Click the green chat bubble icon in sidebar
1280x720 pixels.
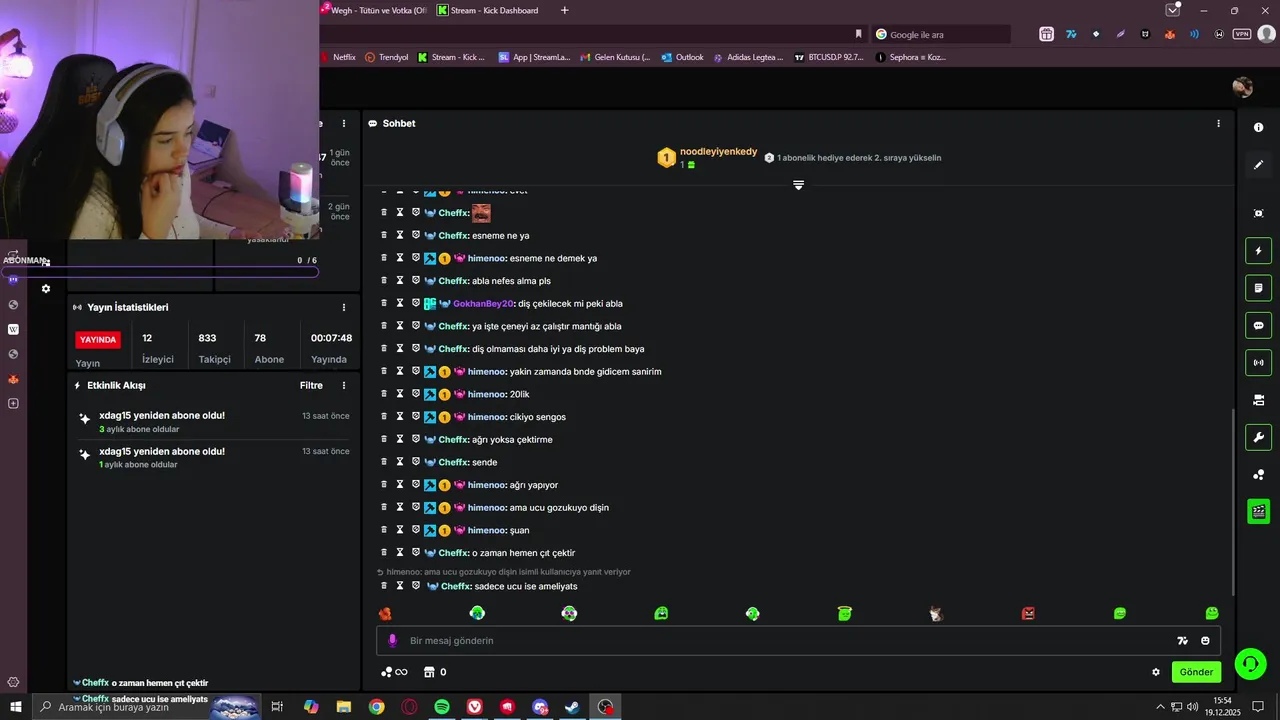(x=1258, y=325)
